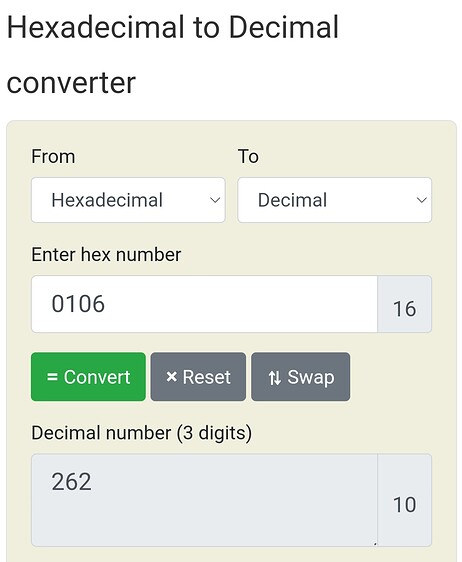Click the Enter hex number label
The height and width of the screenshot is (562, 462).
point(106,255)
